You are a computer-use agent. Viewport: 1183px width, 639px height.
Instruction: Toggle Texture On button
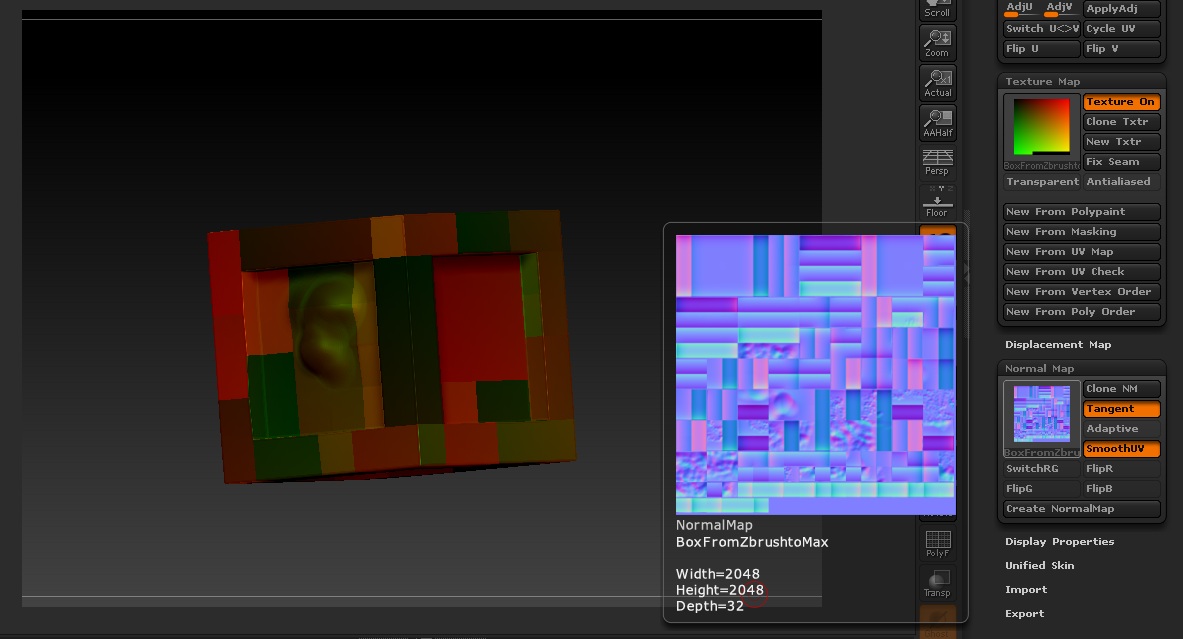pyautogui.click(x=1121, y=102)
